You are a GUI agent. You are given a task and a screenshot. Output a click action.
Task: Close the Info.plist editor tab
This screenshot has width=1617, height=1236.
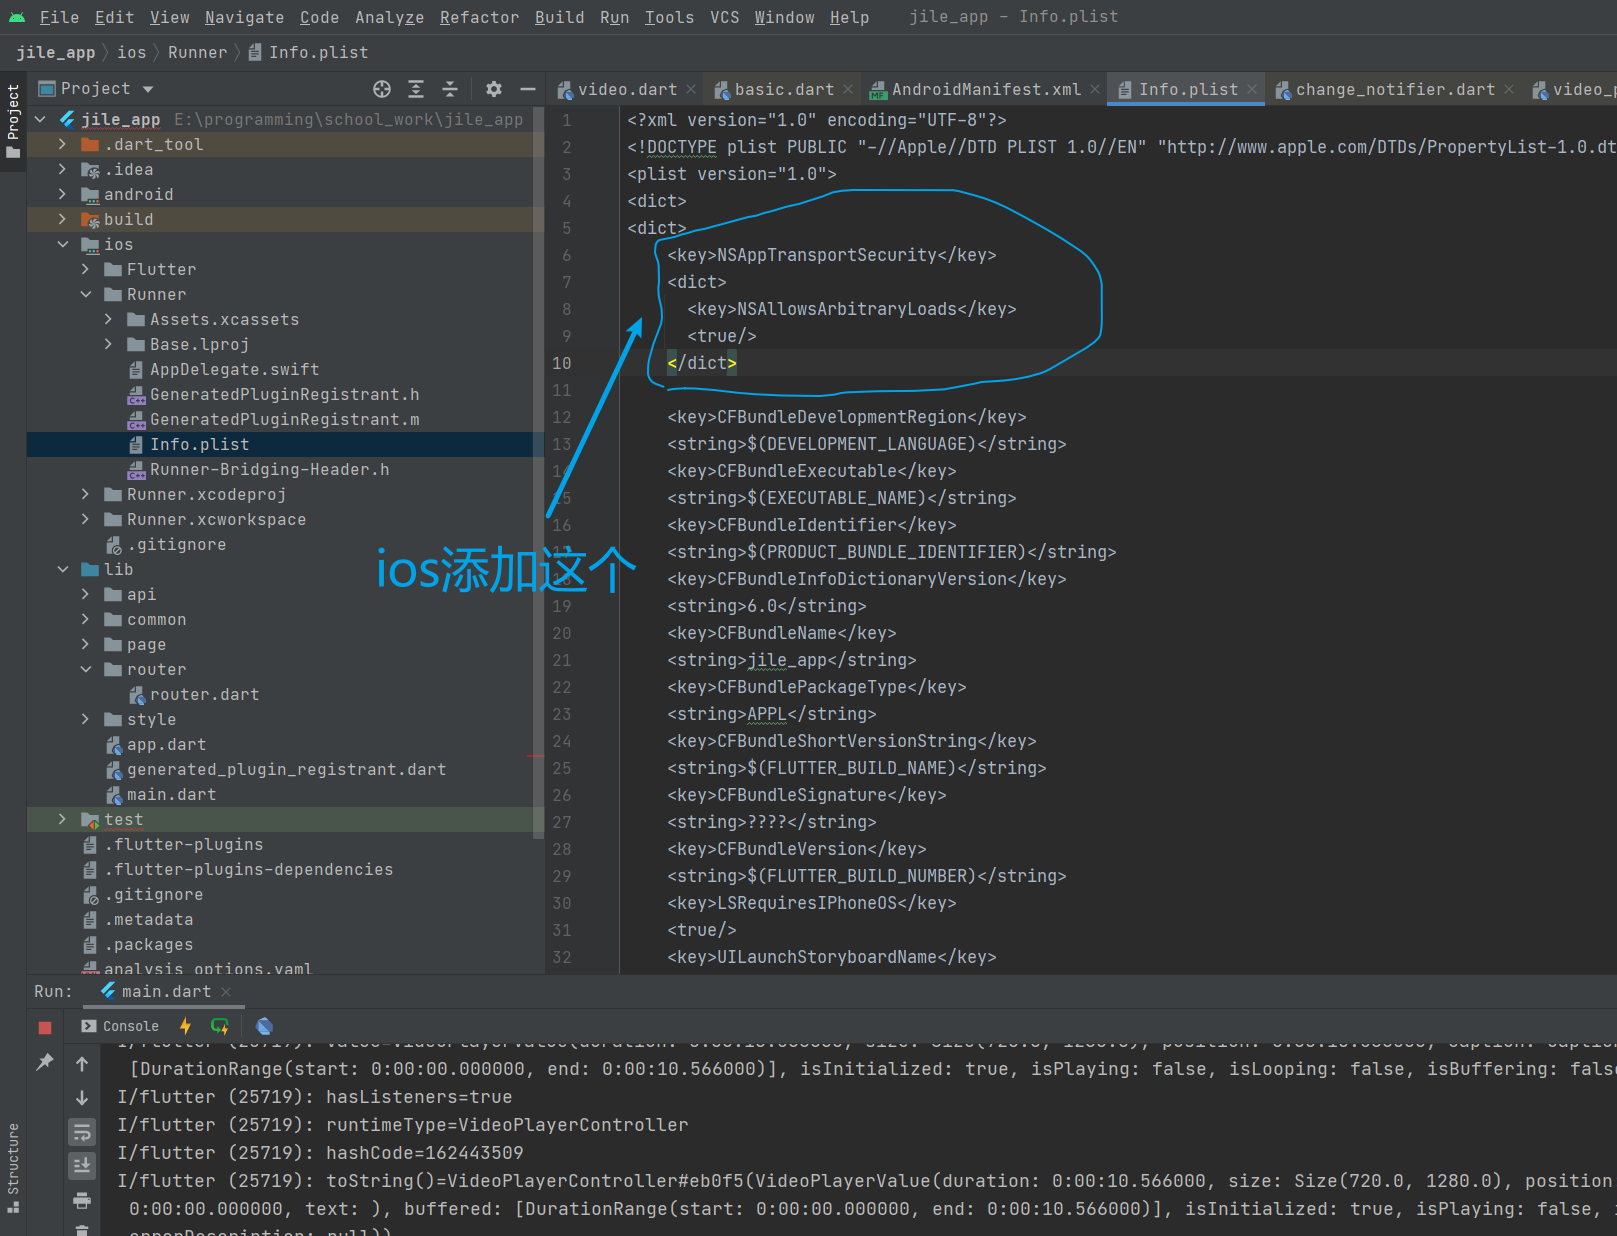pyautogui.click(x=1252, y=89)
